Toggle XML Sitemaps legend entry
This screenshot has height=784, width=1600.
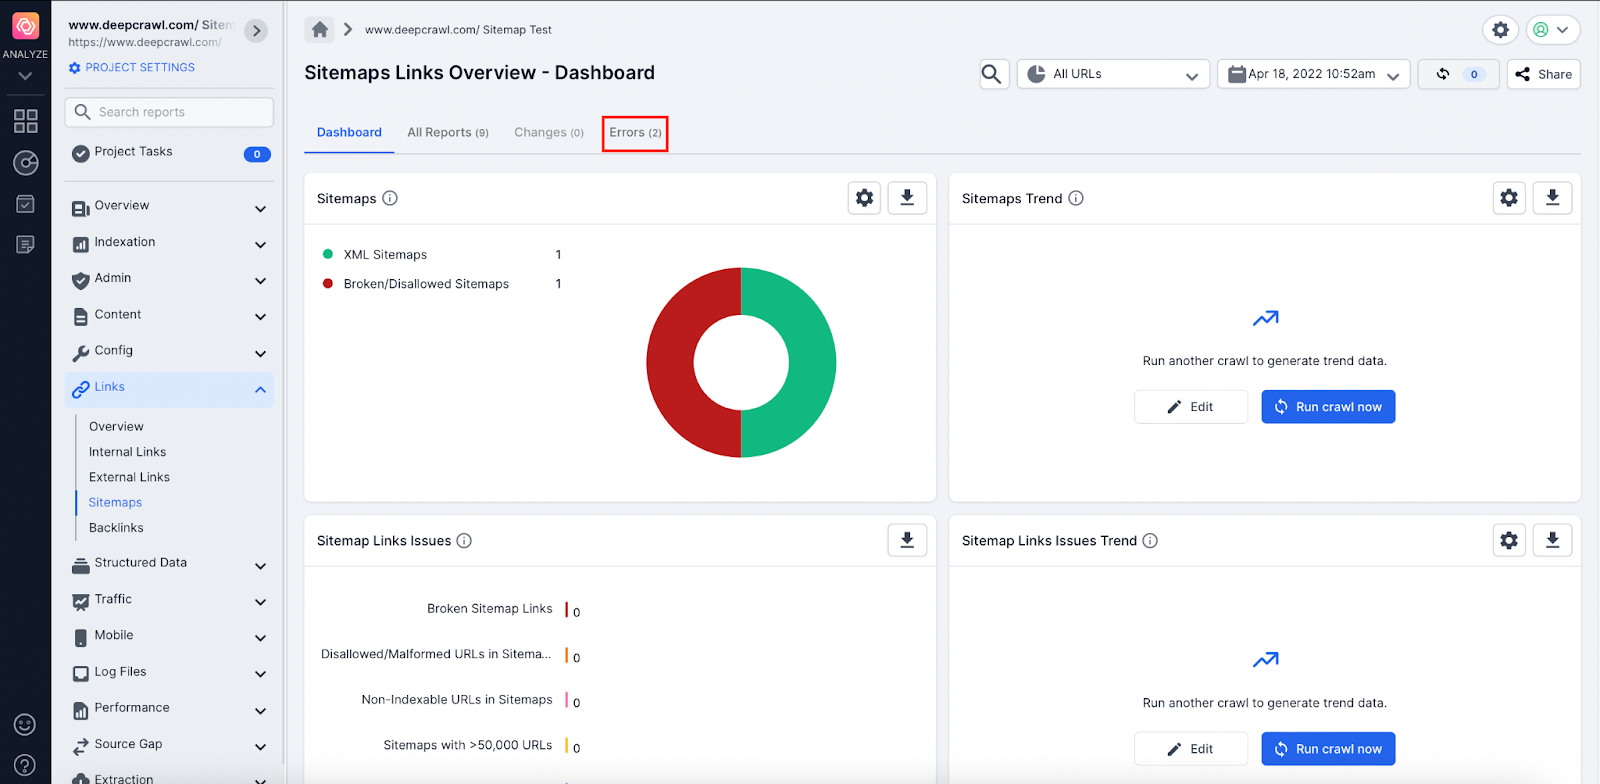tap(385, 255)
